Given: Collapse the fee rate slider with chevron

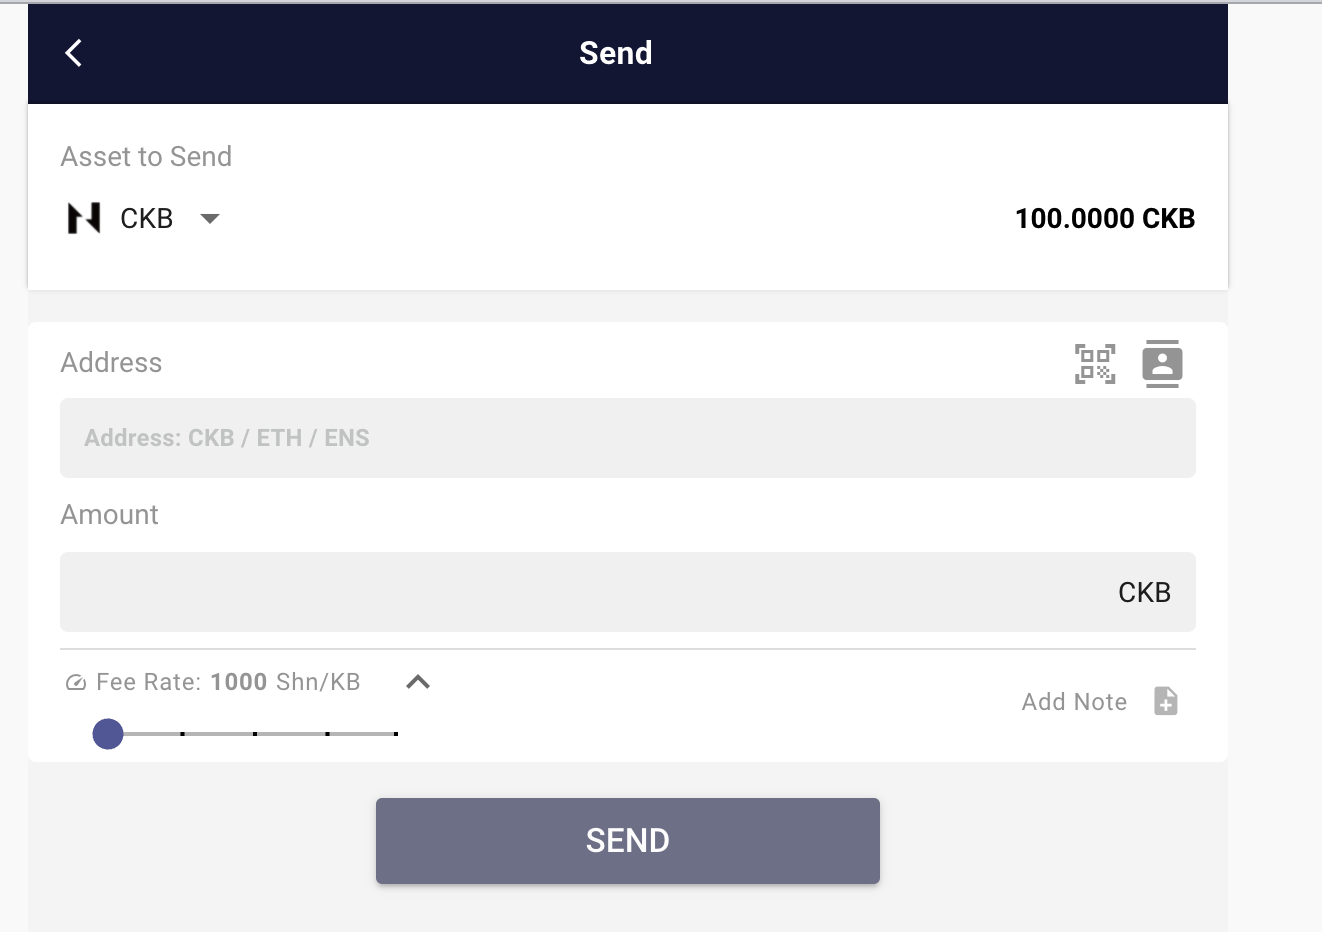Looking at the screenshot, I should click(418, 682).
